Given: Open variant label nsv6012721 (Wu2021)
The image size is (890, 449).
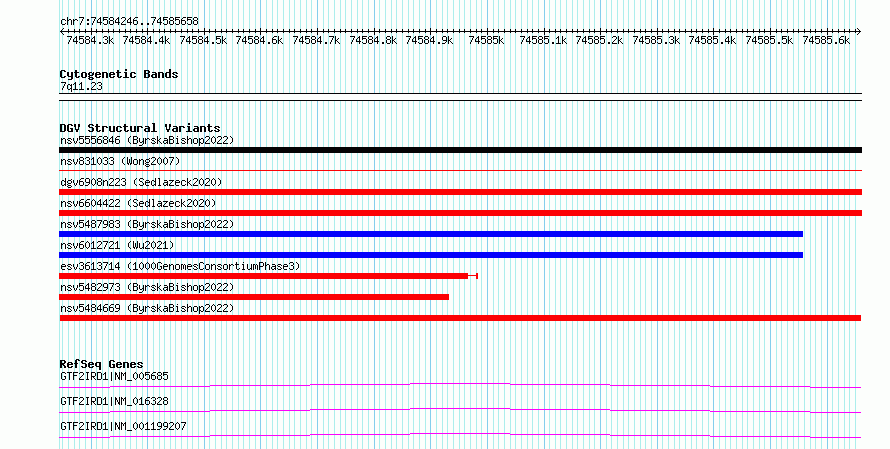Looking at the screenshot, I should (117, 245).
